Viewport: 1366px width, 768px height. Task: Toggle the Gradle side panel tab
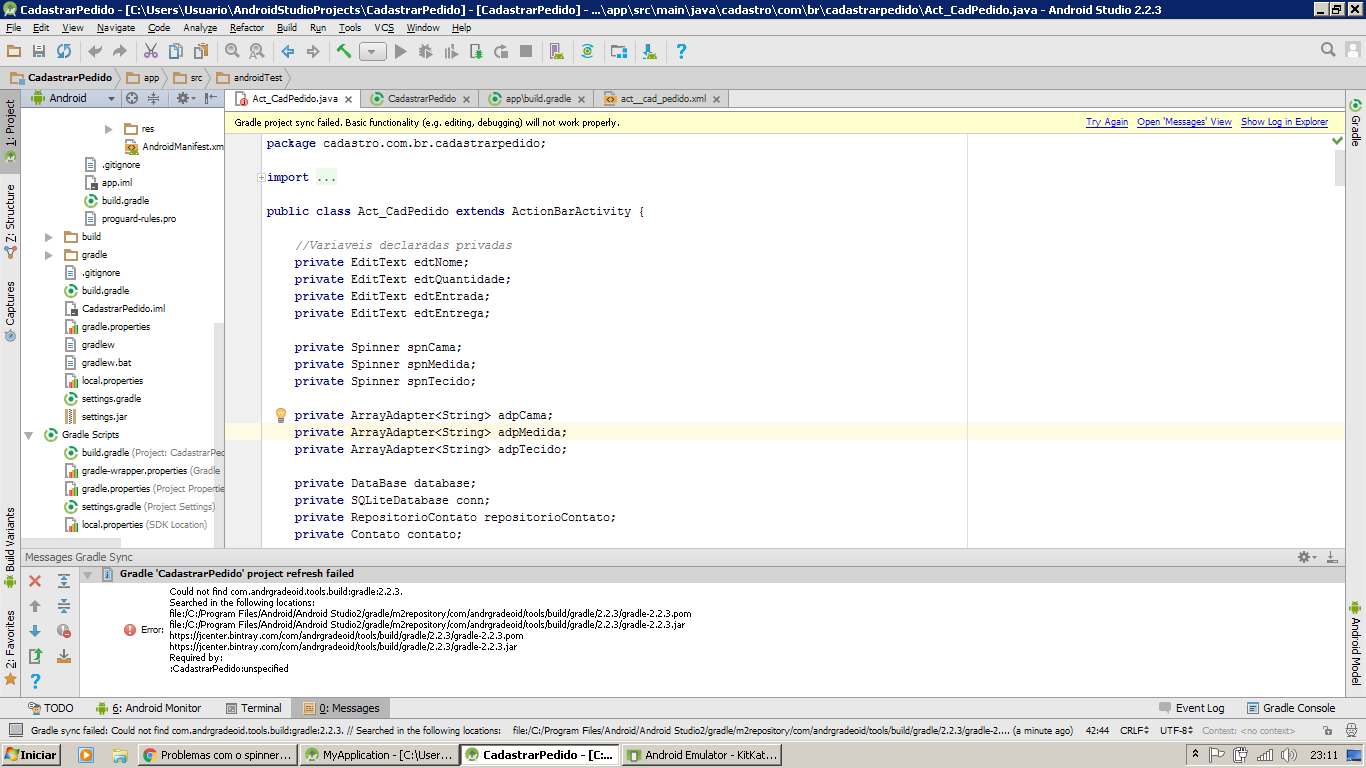[x=1356, y=123]
